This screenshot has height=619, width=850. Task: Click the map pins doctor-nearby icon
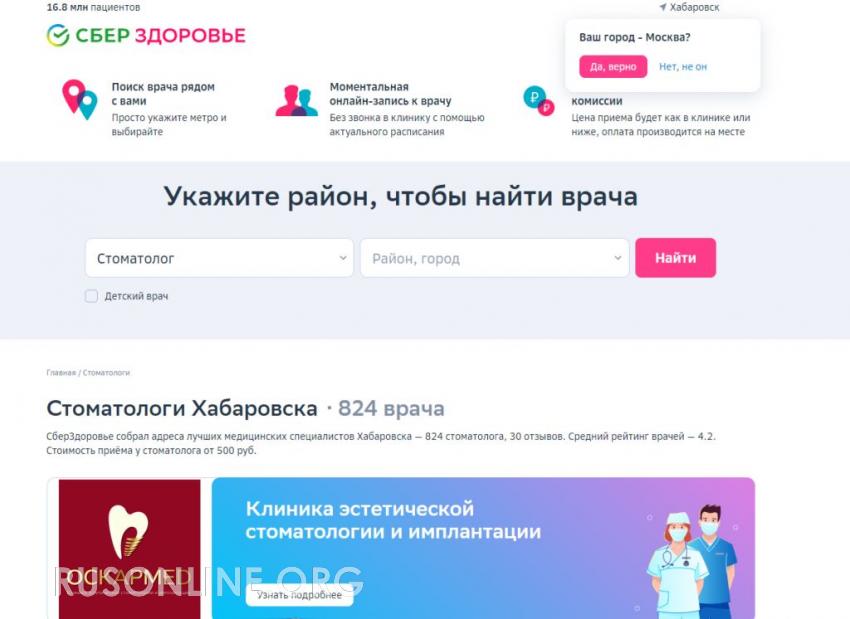[80, 99]
